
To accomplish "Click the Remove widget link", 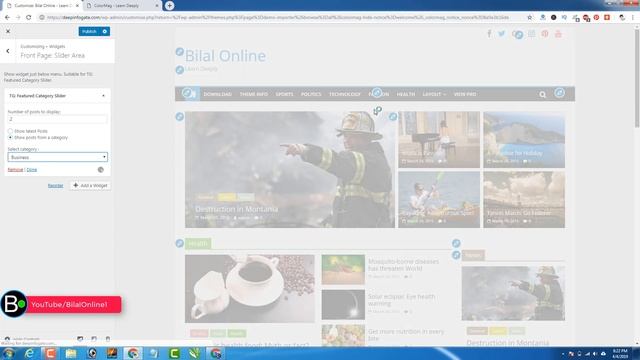I will 15,170.
